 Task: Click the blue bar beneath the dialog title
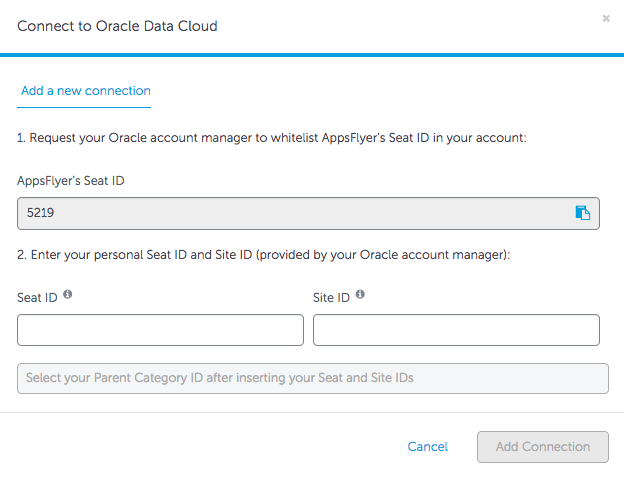pos(312,54)
